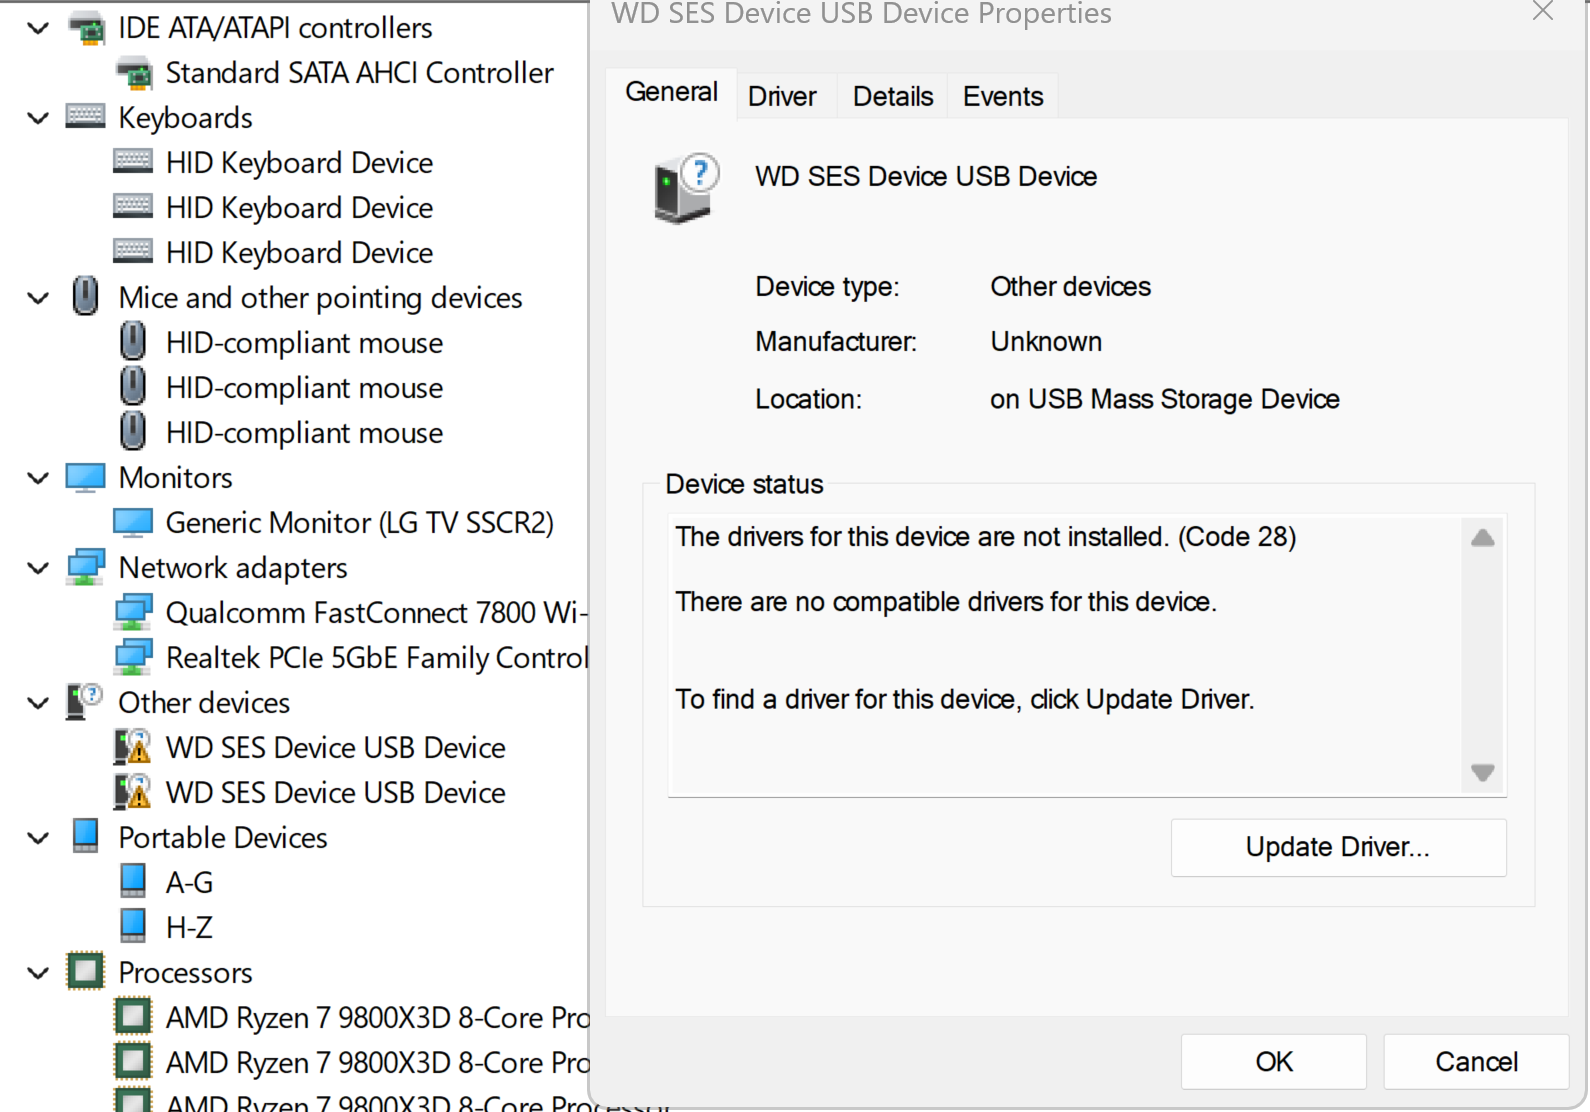Screen dimensions: 1590x1112
Task: Click the Device status scroll up arrow
Action: click(1483, 538)
